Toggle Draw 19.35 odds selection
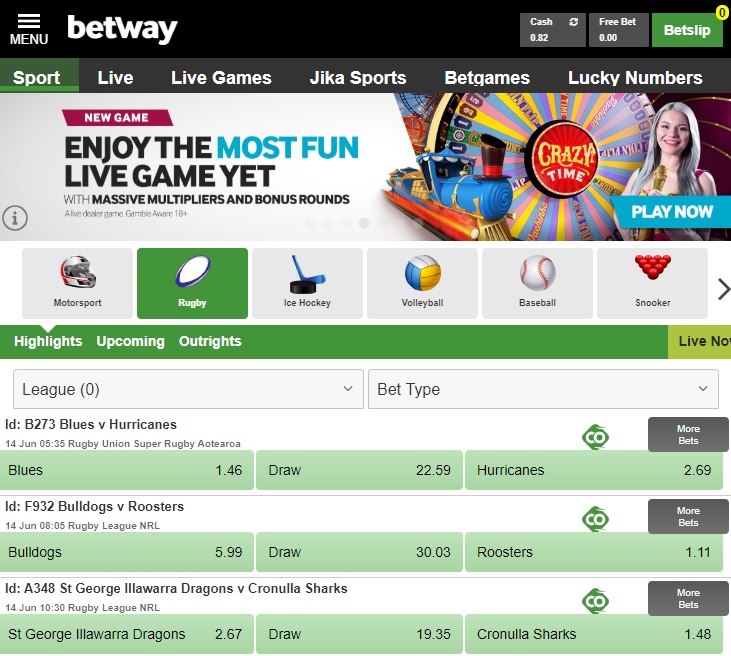The height and width of the screenshot is (656, 731). click(359, 634)
